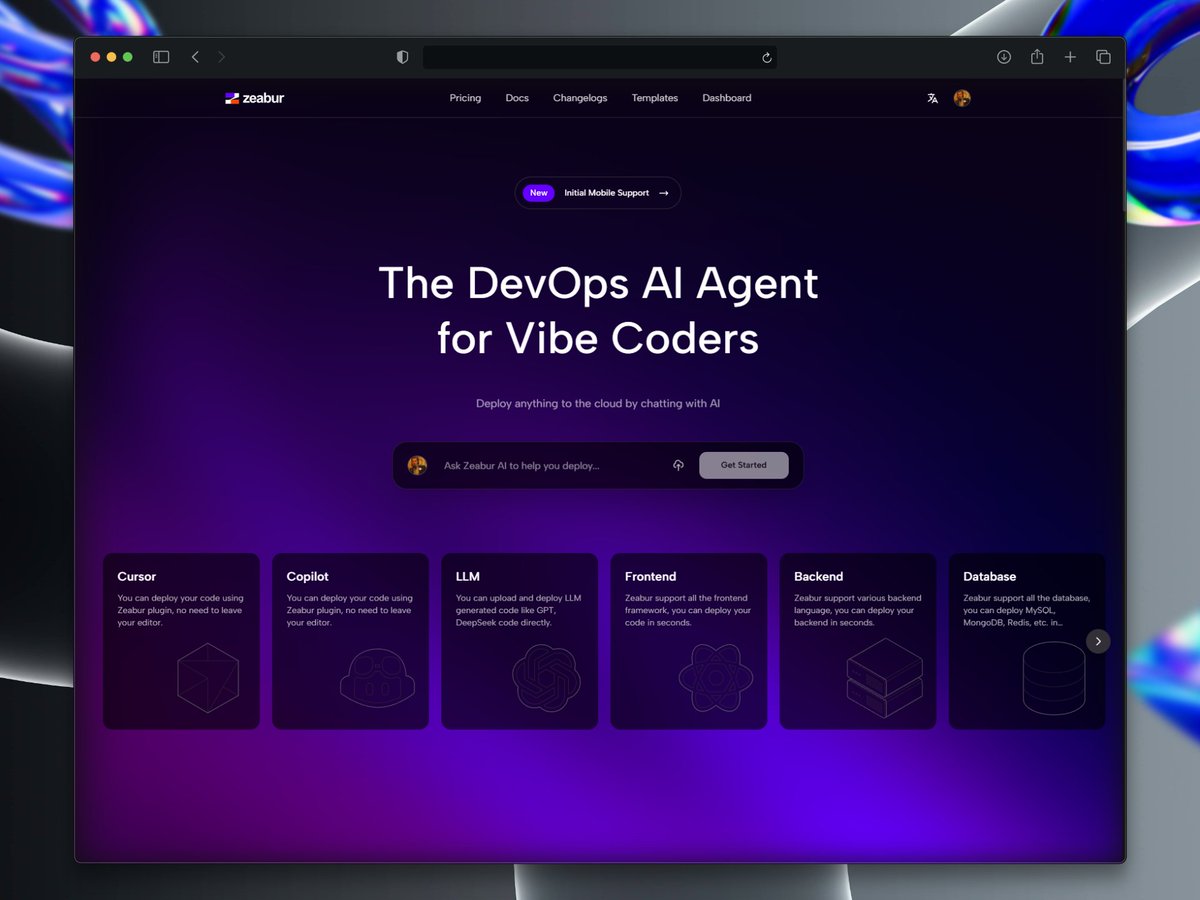Click the React atom icon on the Frontend card
1200x900 pixels.
[716, 677]
